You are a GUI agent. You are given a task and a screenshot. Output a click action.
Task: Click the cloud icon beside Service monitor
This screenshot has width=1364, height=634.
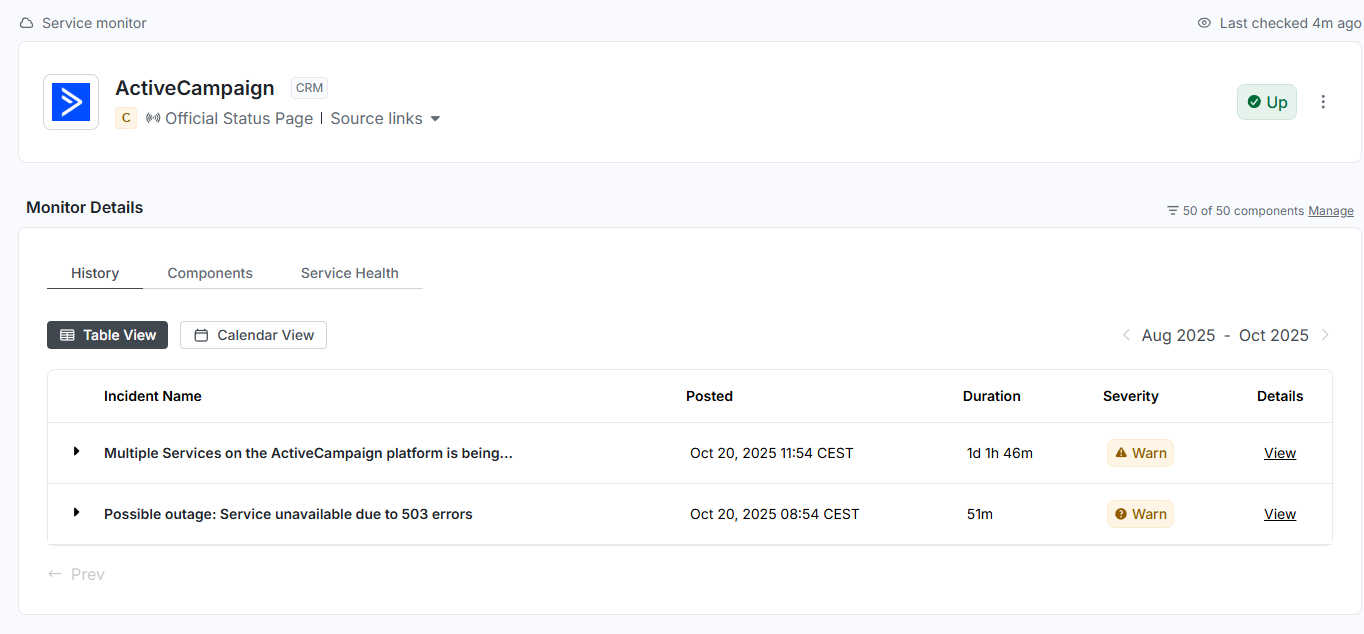(27, 23)
